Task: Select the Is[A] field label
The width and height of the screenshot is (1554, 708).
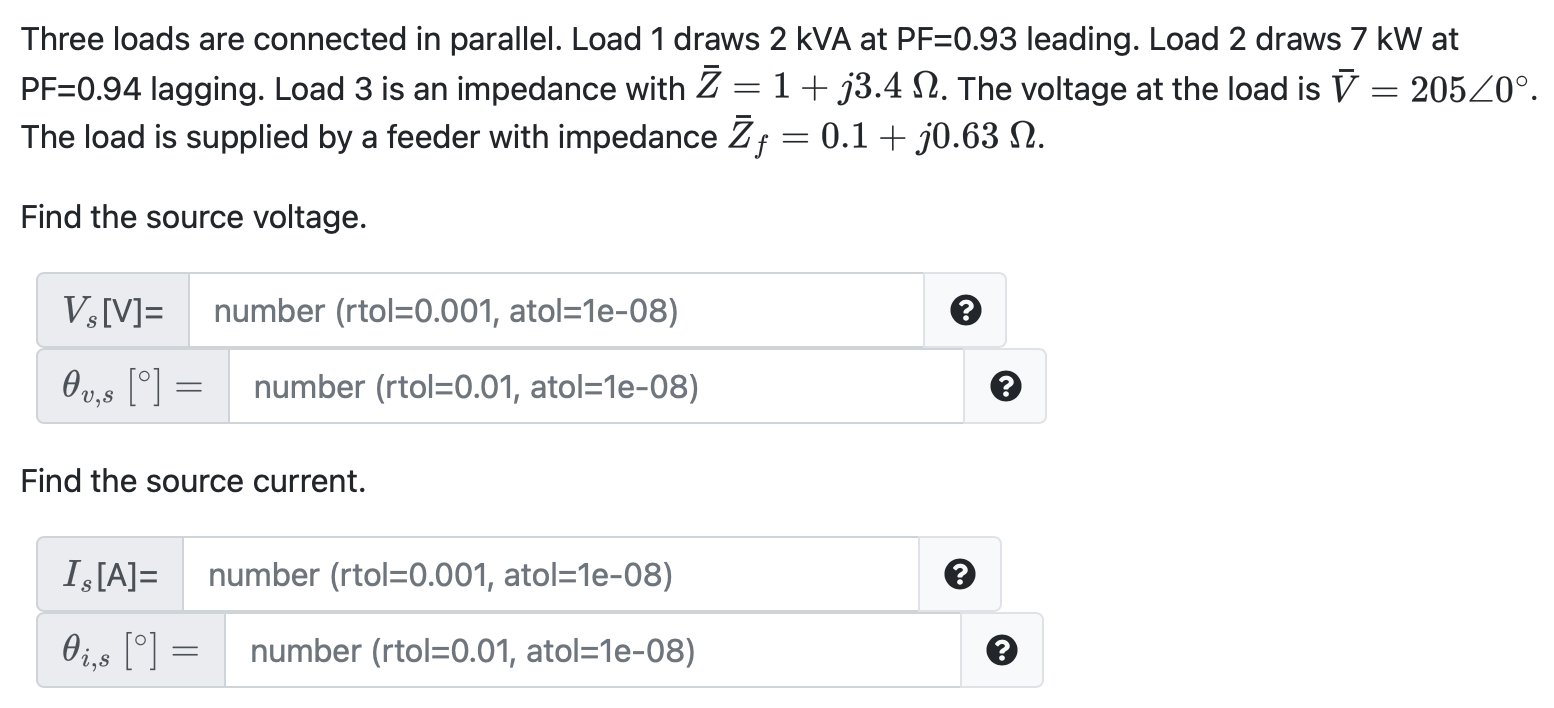Action: (108, 574)
